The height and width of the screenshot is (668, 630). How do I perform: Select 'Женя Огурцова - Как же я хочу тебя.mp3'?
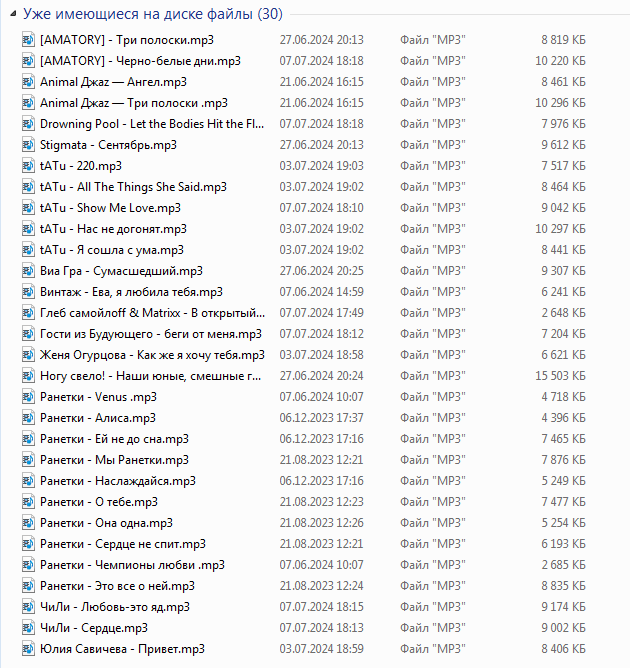(x=152, y=355)
